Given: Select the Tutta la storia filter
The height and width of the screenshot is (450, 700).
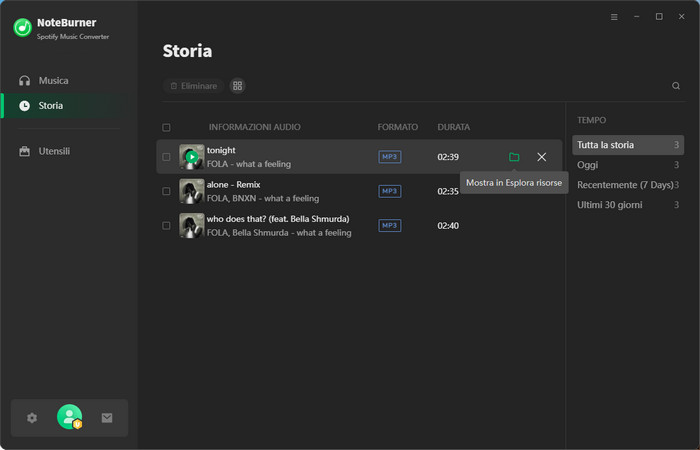Looking at the screenshot, I should click(628, 145).
